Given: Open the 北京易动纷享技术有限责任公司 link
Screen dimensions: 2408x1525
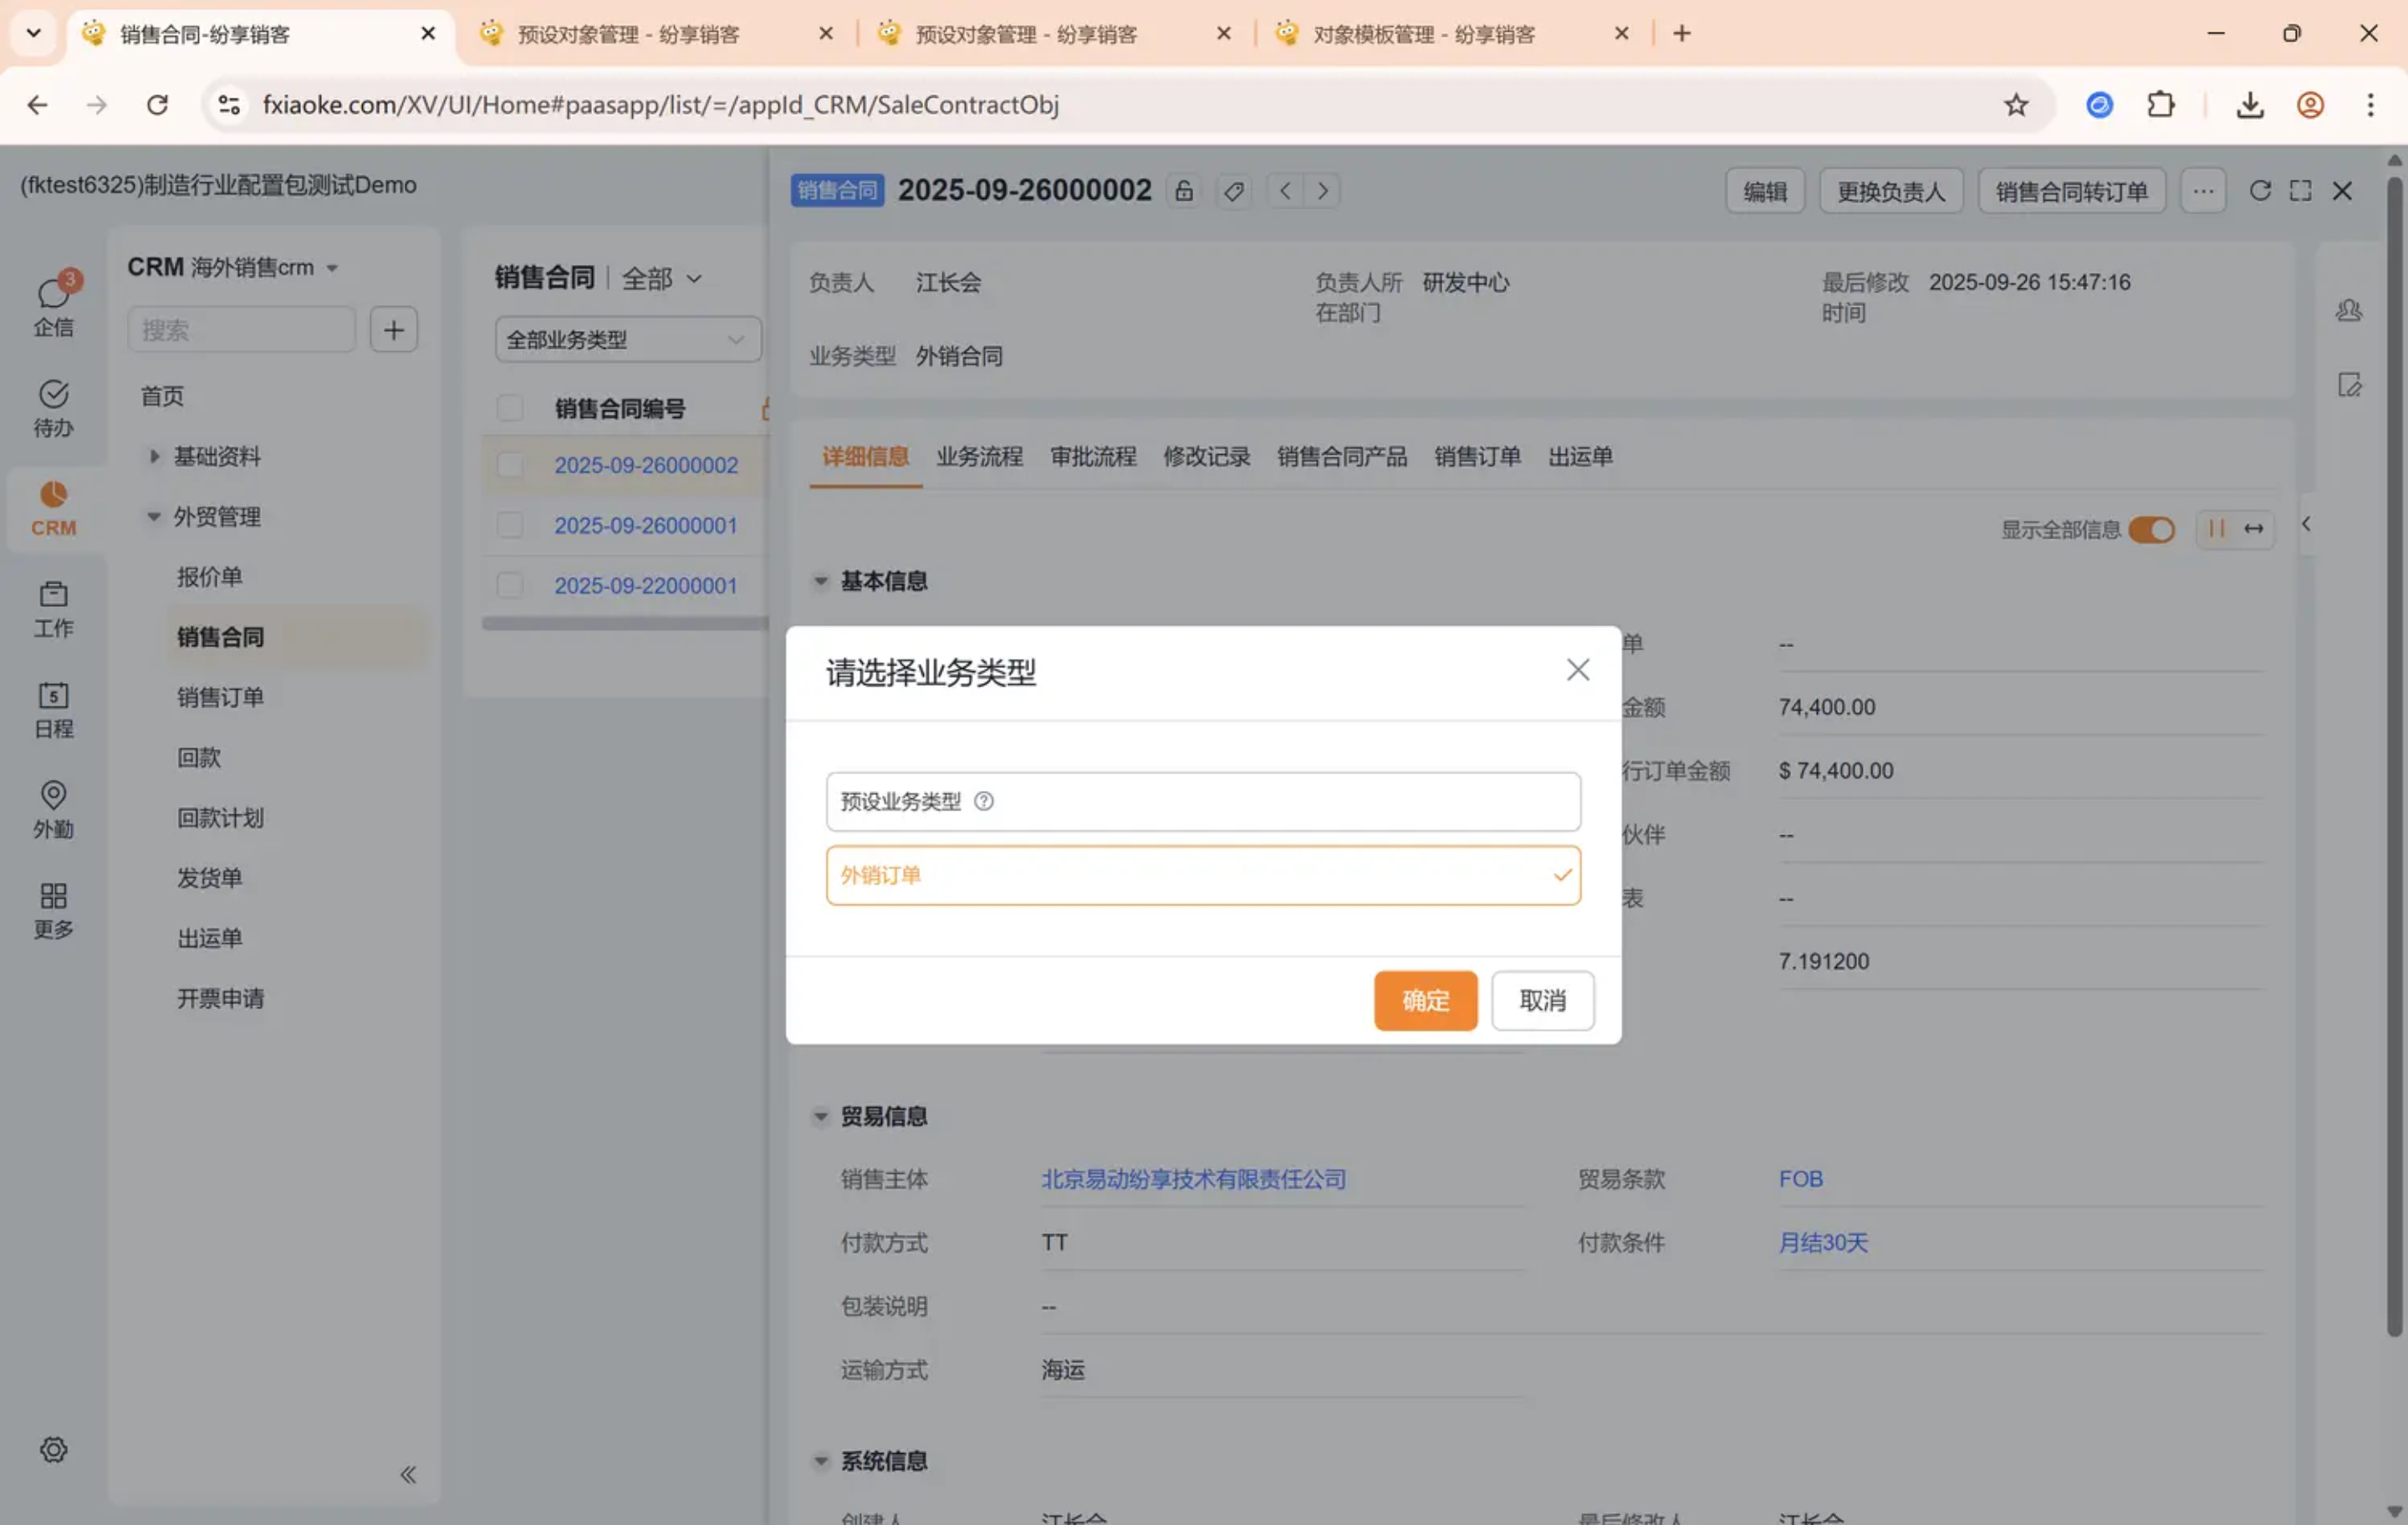Looking at the screenshot, I should click(x=1193, y=1179).
